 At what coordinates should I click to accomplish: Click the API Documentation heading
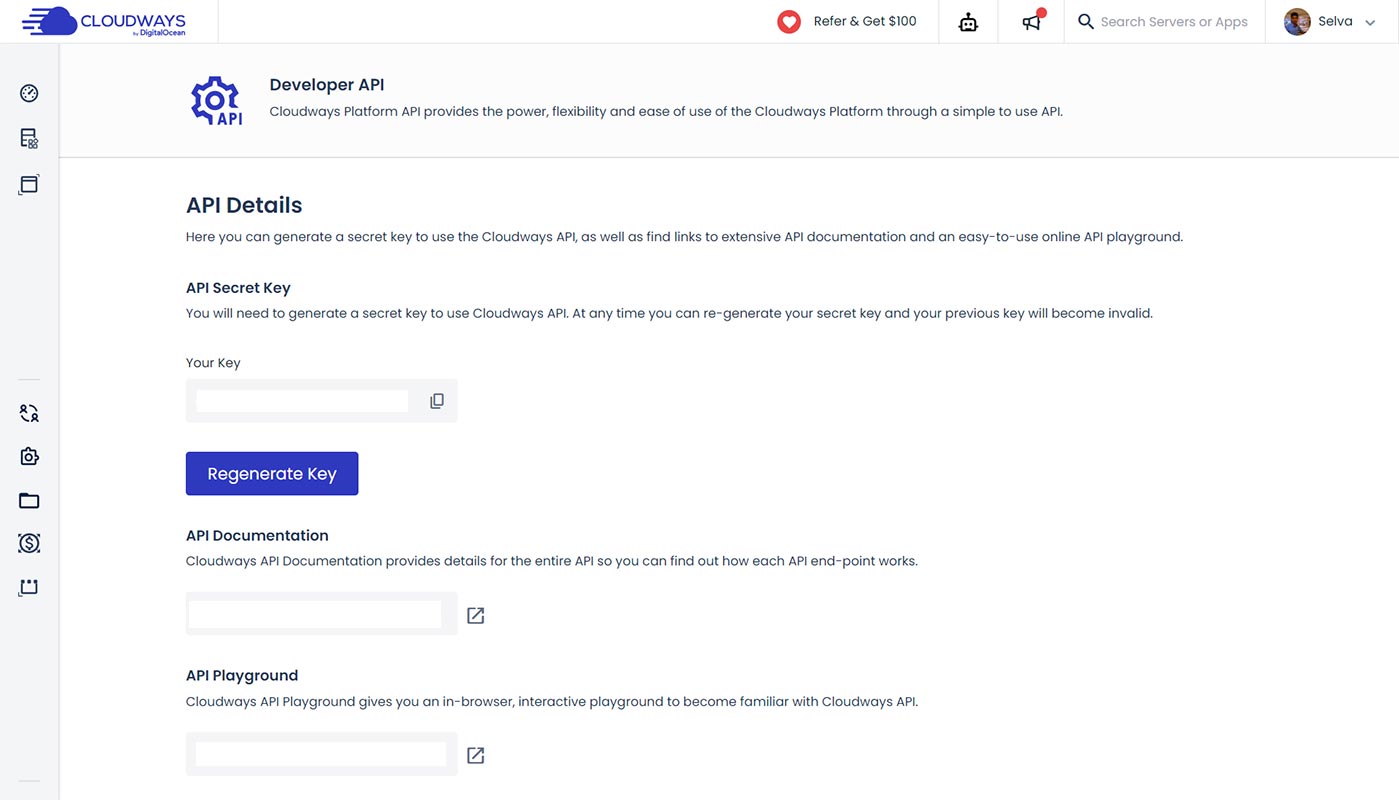click(x=257, y=535)
